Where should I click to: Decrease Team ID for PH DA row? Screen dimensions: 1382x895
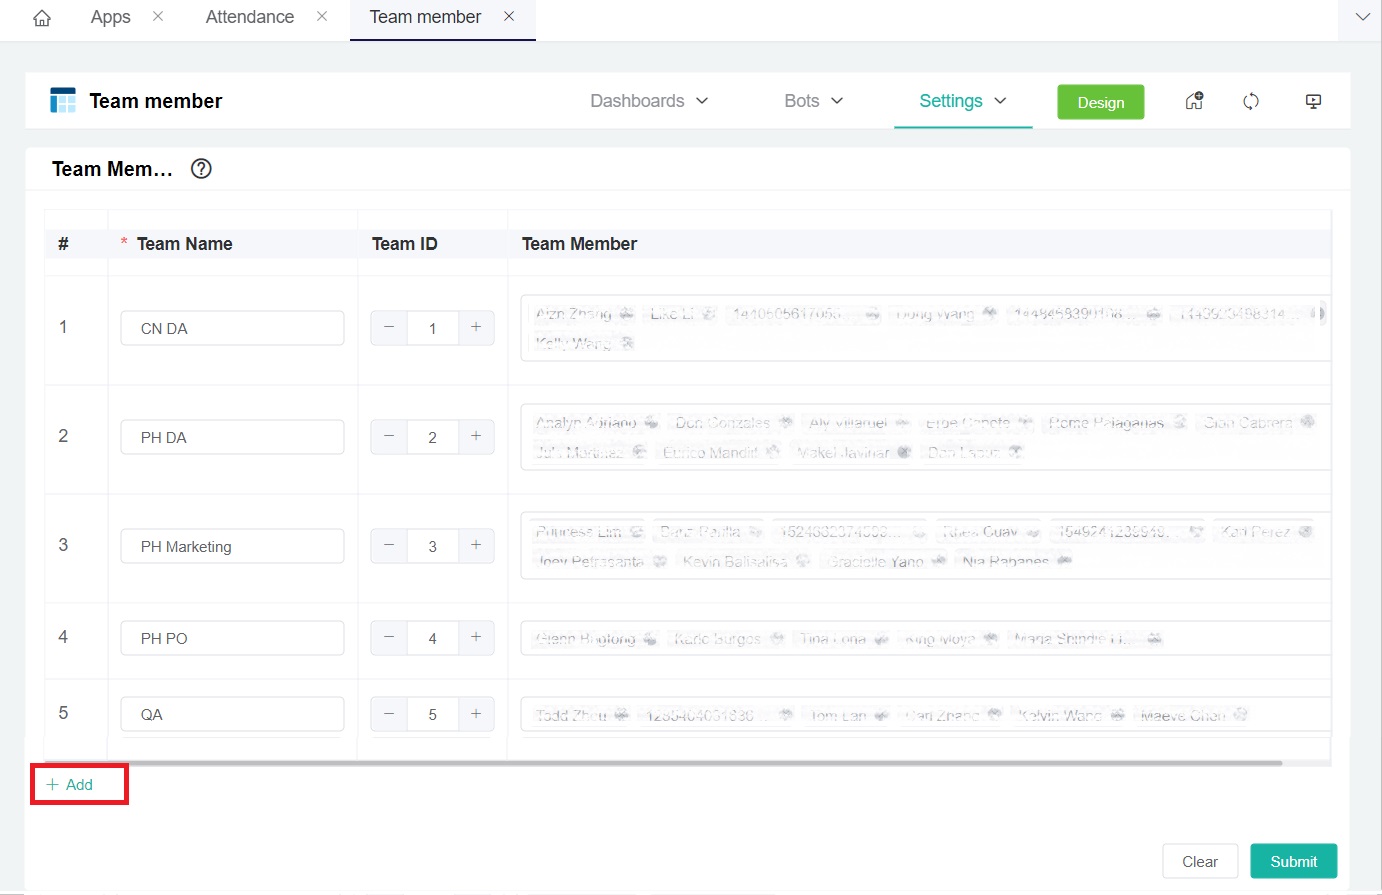point(389,437)
